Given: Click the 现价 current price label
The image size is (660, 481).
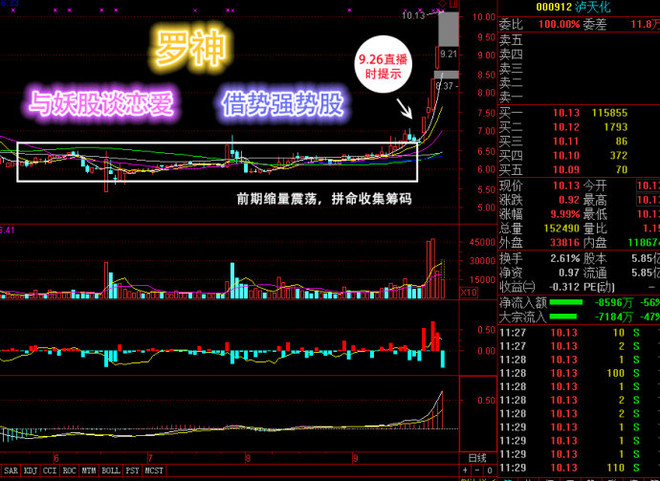Looking at the screenshot, I should tap(511, 186).
